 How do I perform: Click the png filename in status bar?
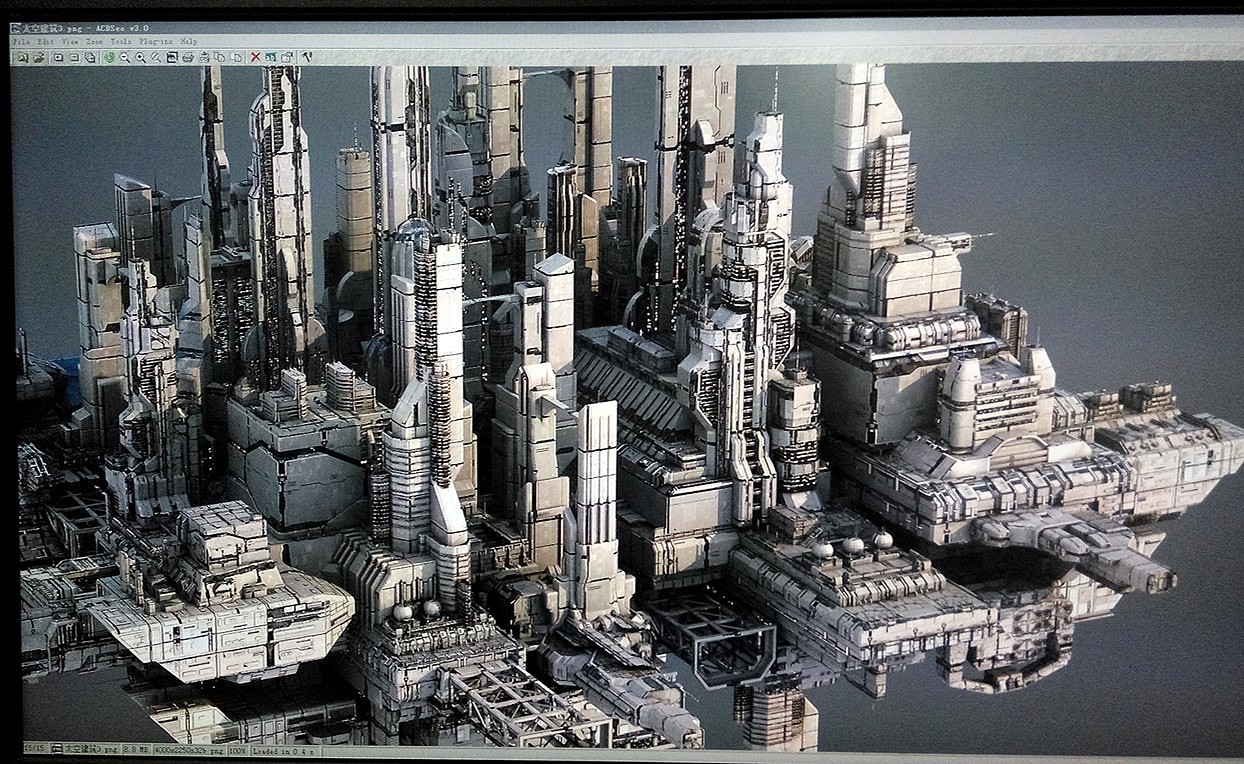click(x=93, y=748)
